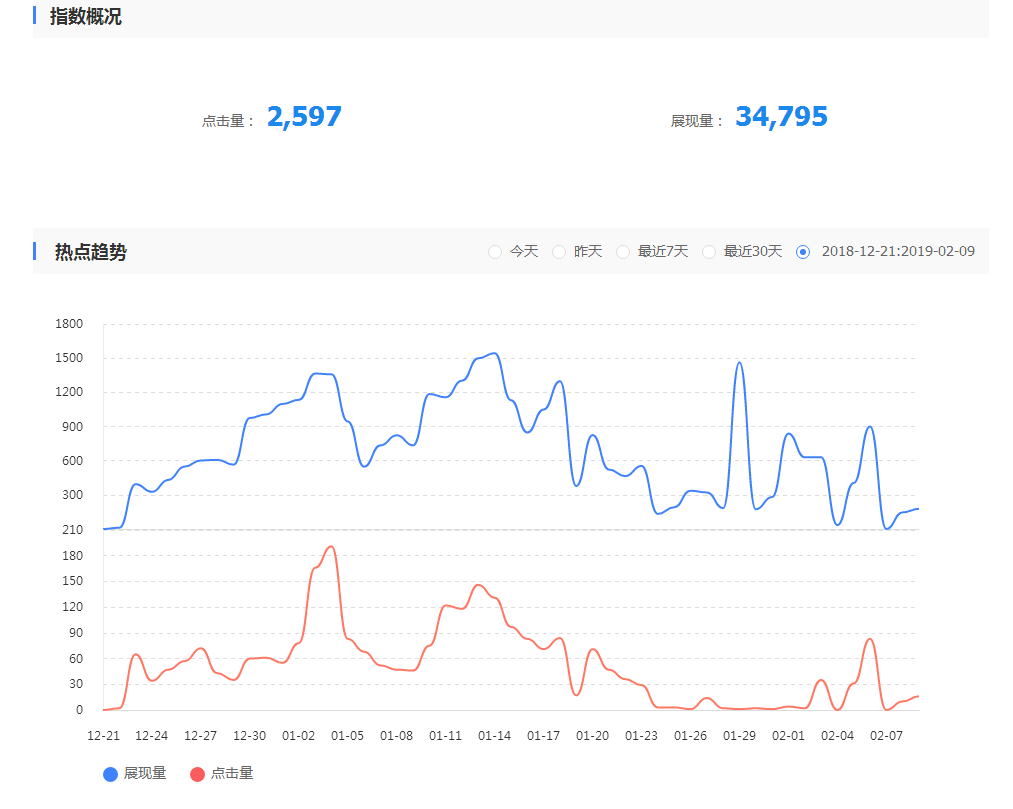Click the 1800 label on the y-axis
The height and width of the screenshot is (809, 1013).
pyautogui.click(x=70, y=324)
